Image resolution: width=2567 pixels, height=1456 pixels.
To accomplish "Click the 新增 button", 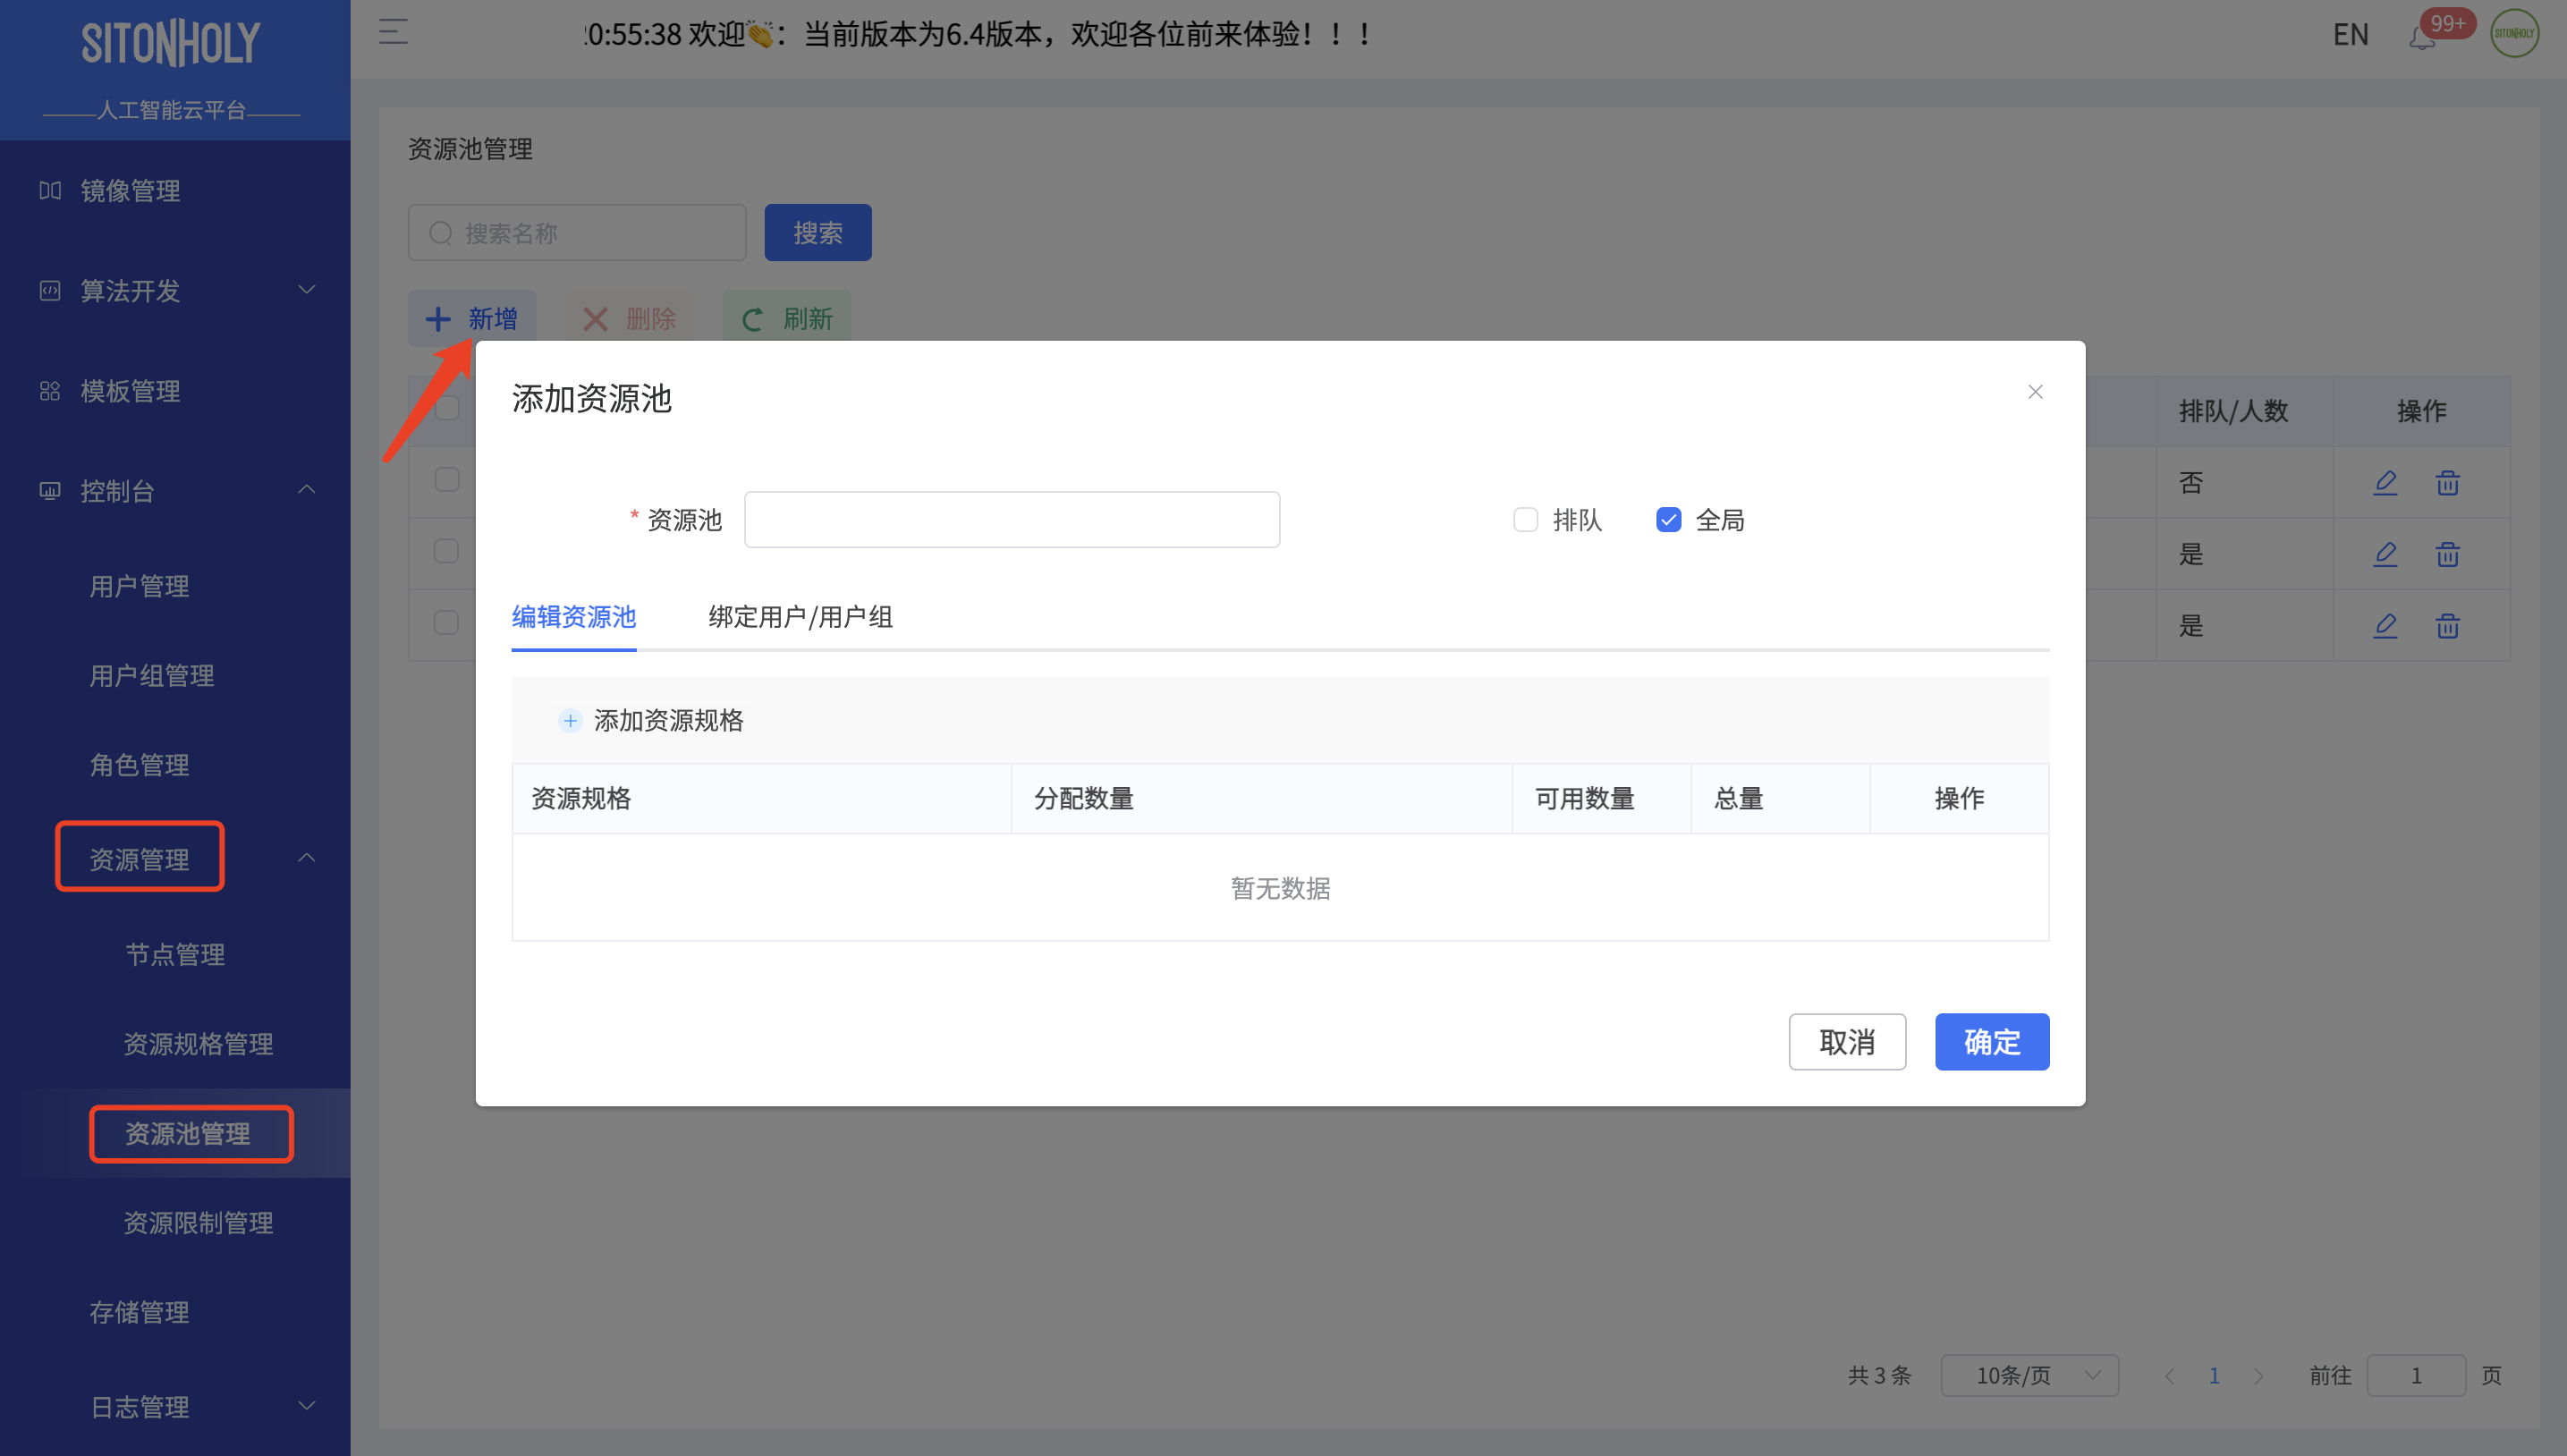I will 471,319.
